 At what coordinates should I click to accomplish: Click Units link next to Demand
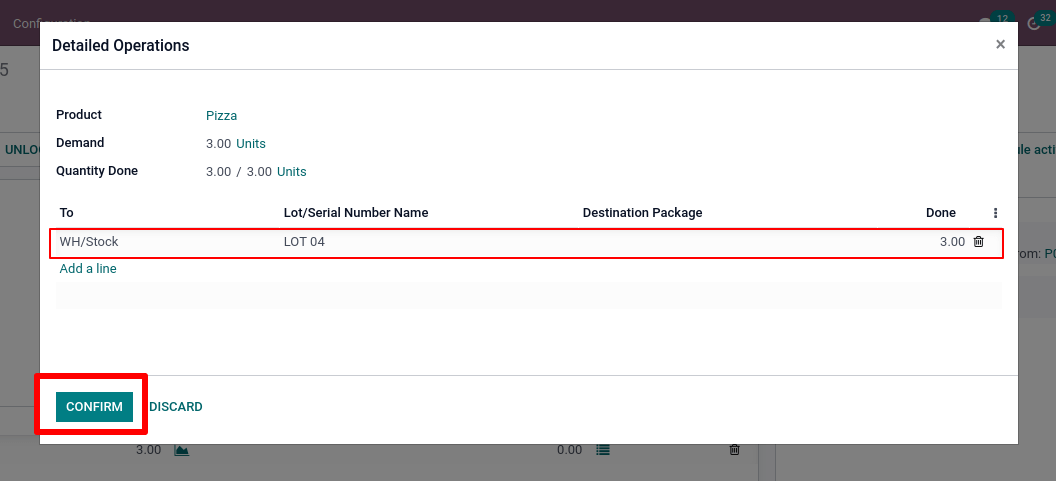coord(251,144)
